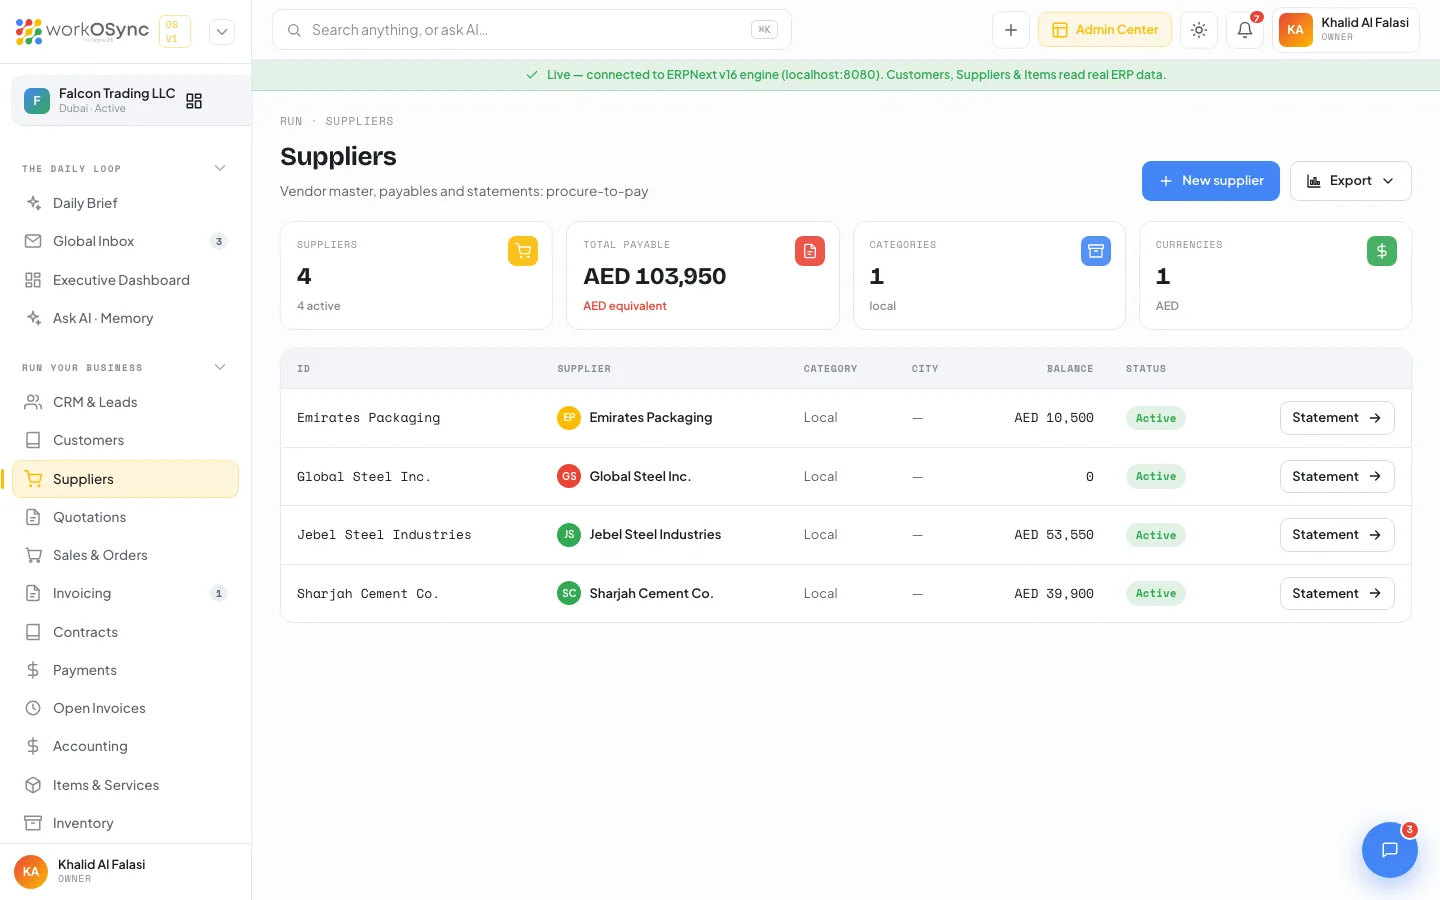Image resolution: width=1440 pixels, height=900 pixels.
Task: Toggle the light/dark theme sun icon
Action: point(1199,30)
